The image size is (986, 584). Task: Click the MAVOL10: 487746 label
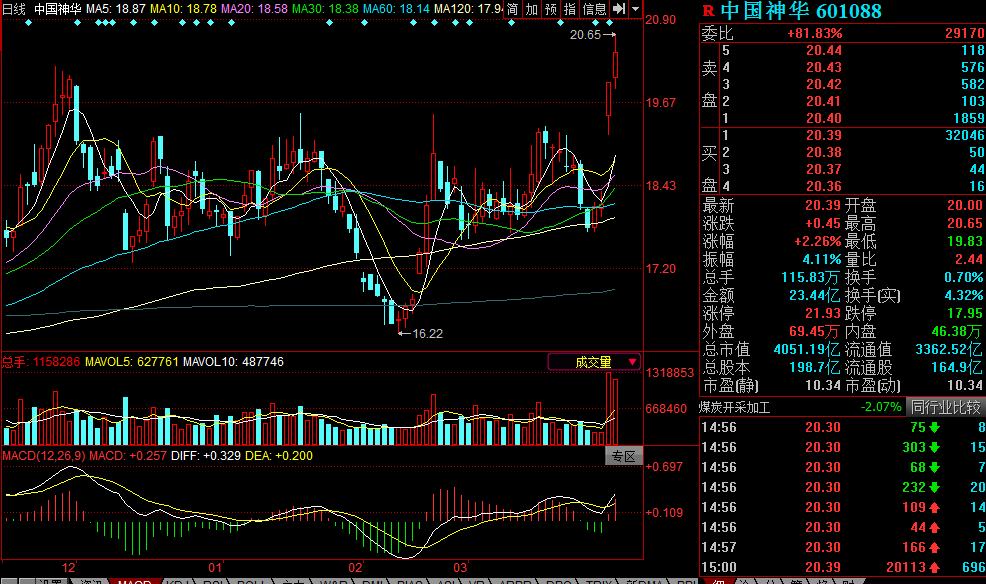[x=233, y=362]
